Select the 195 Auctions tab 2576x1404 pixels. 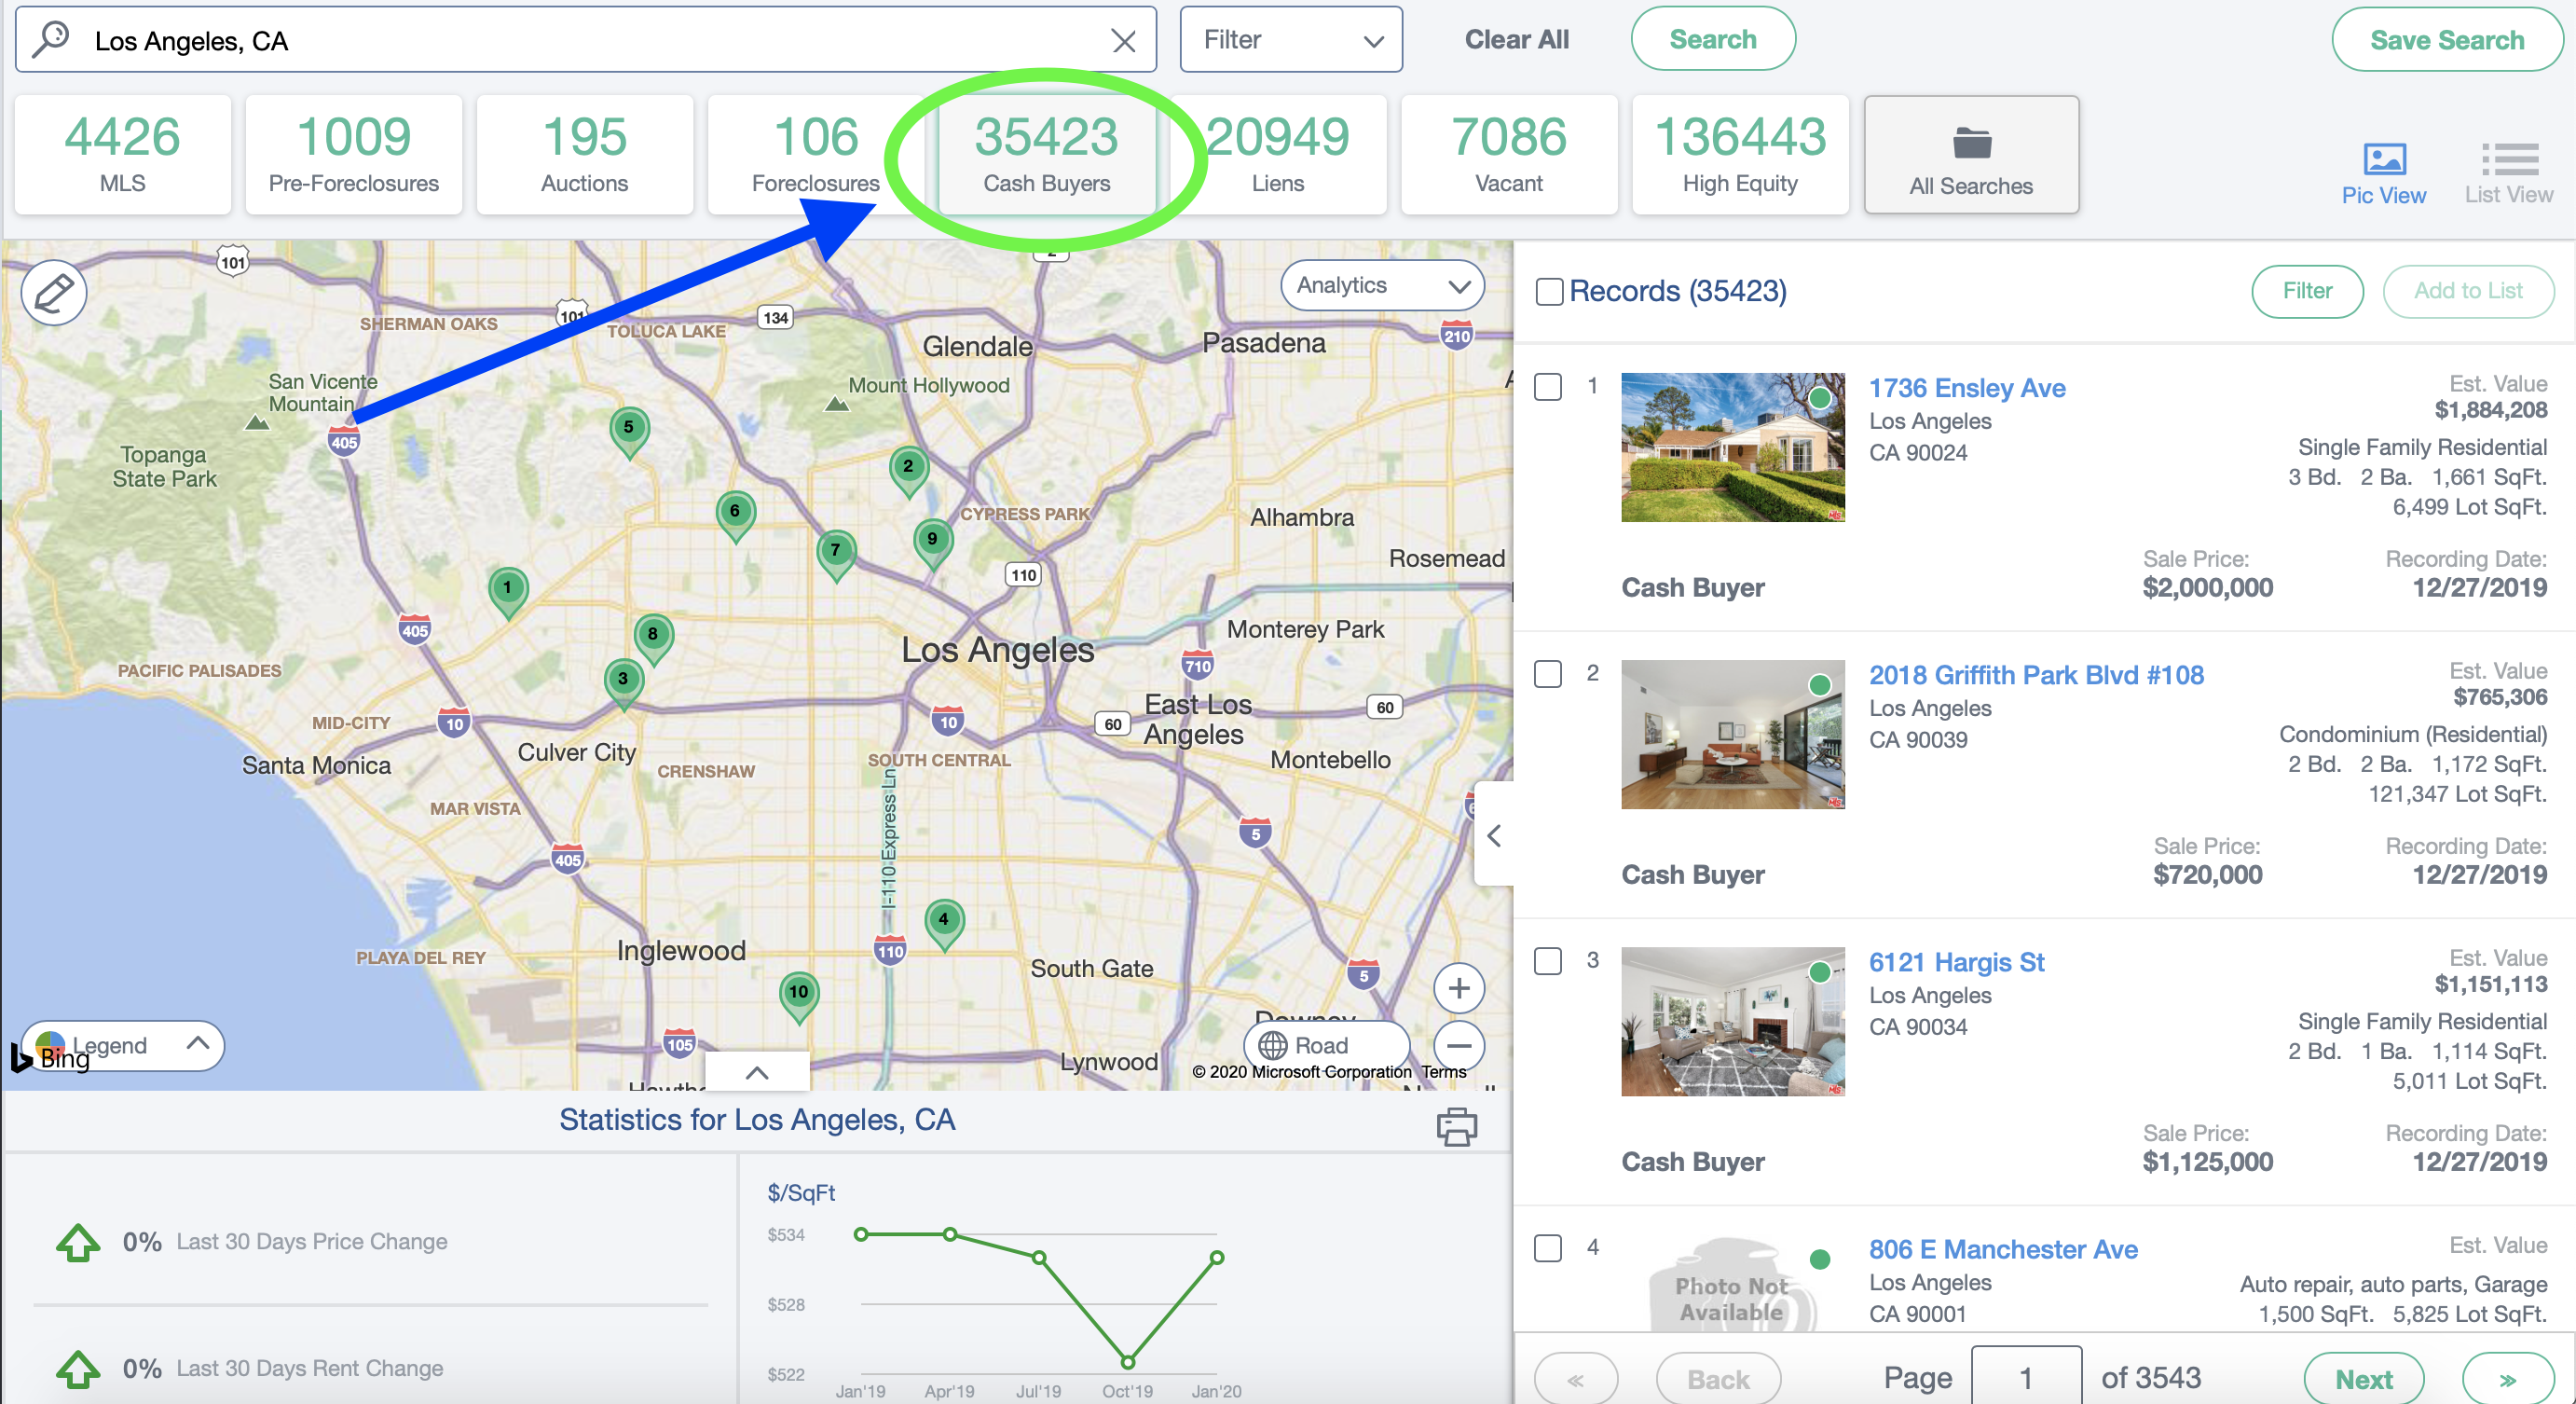[585, 154]
